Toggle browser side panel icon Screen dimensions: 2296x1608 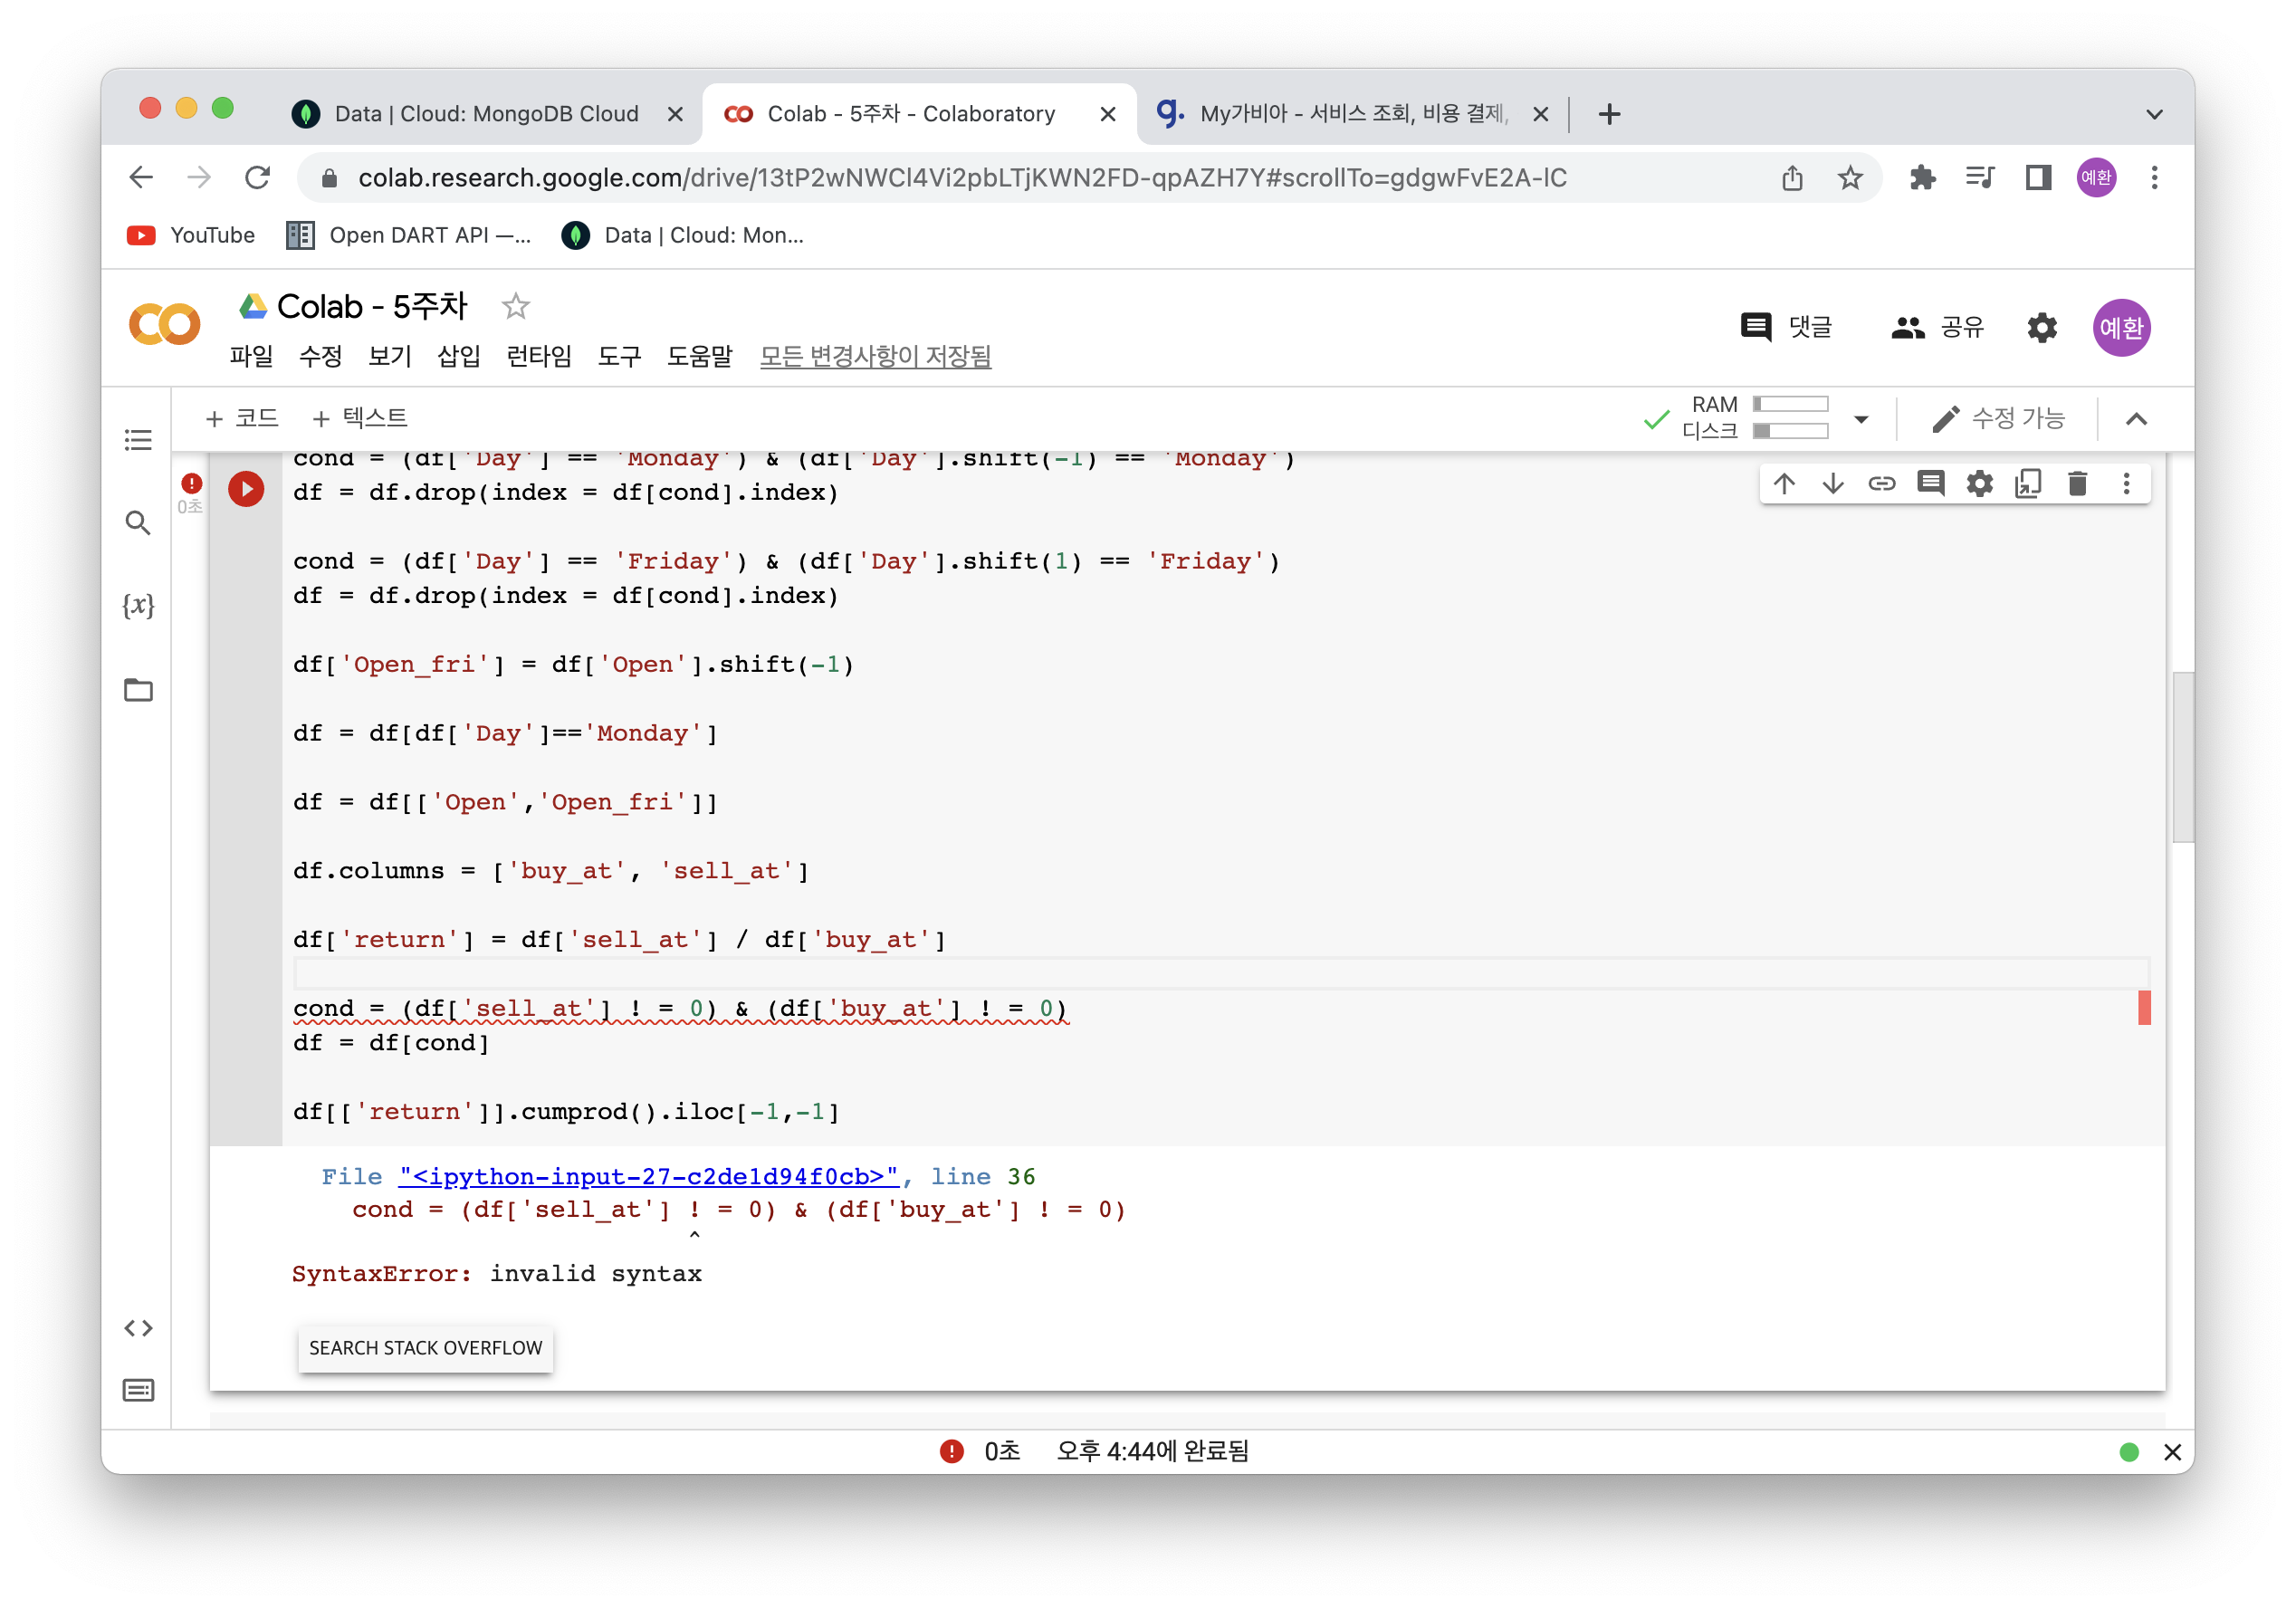pyautogui.click(x=2038, y=178)
